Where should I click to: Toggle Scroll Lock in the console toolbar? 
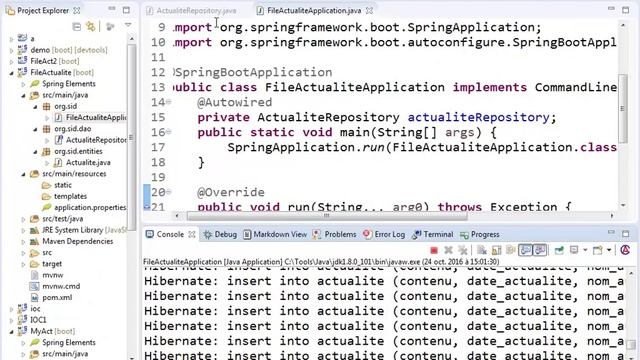[x=496, y=250]
